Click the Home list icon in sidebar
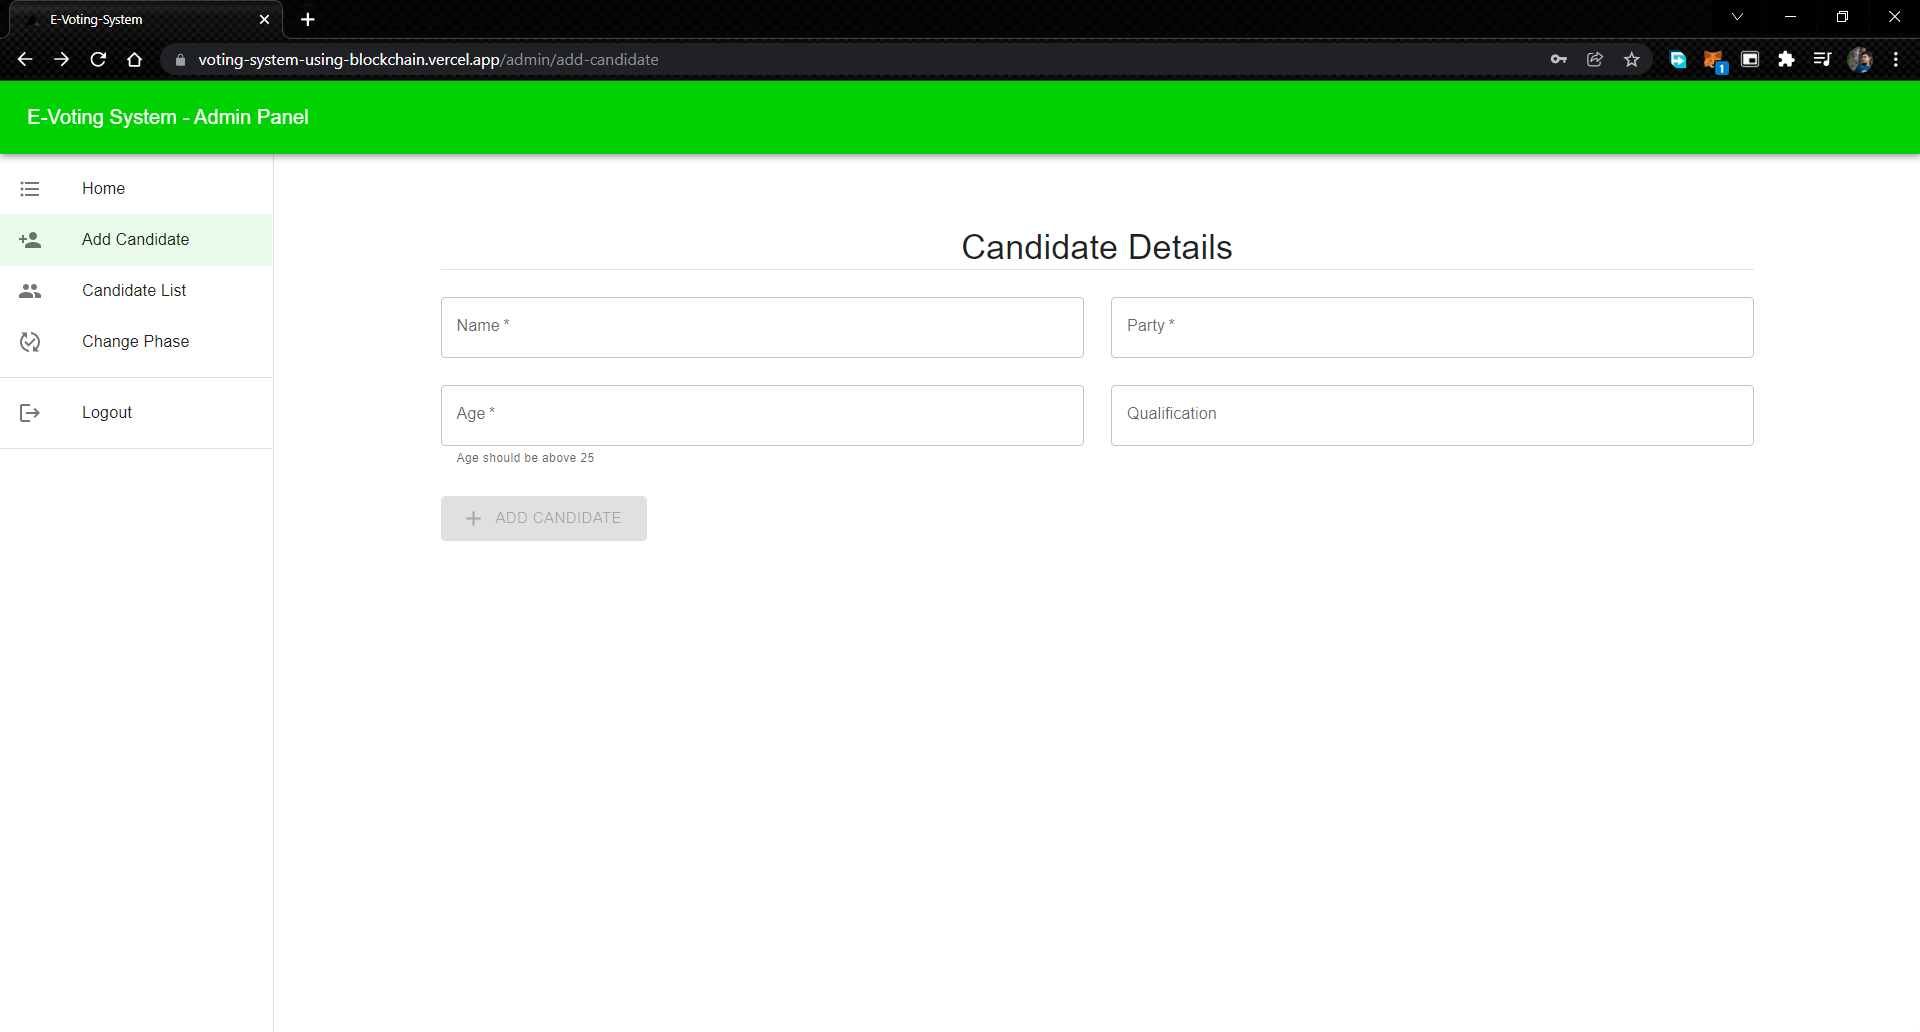Image resolution: width=1920 pixels, height=1032 pixels. pyautogui.click(x=29, y=188)
